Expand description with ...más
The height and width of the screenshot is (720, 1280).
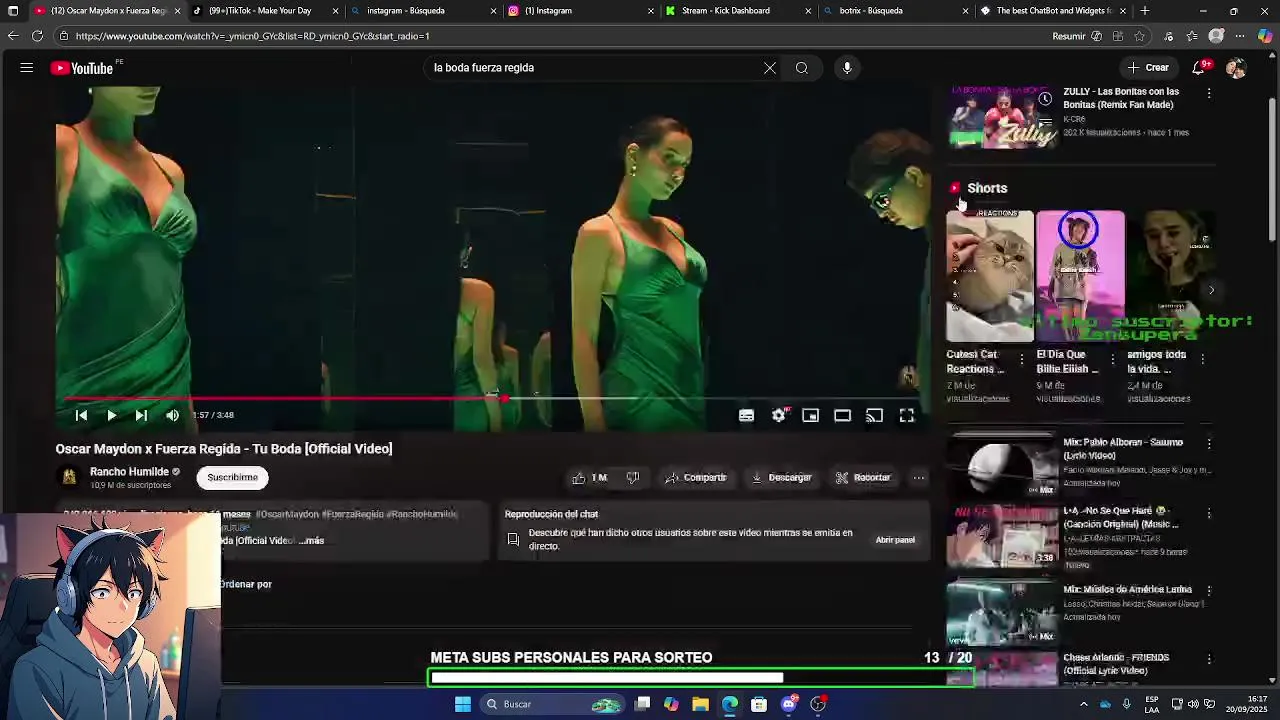click(312, 541)
